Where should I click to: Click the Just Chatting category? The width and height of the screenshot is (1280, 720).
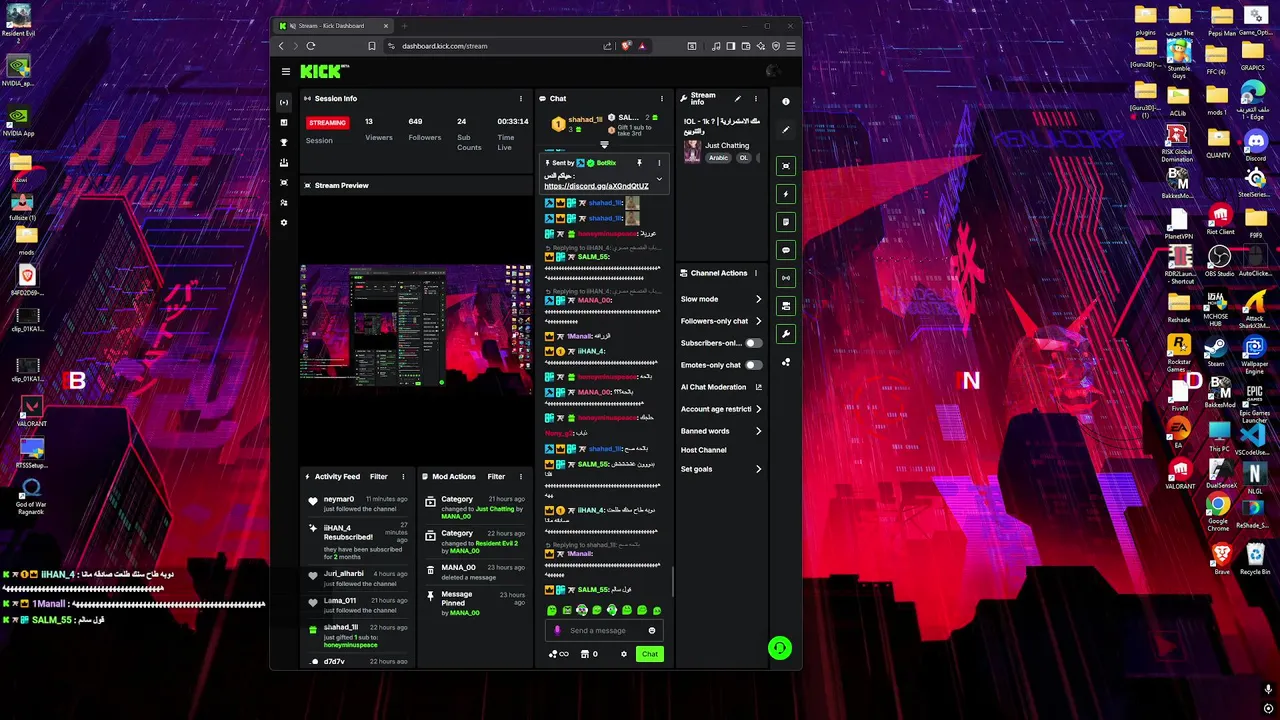(x=727, y=146)
